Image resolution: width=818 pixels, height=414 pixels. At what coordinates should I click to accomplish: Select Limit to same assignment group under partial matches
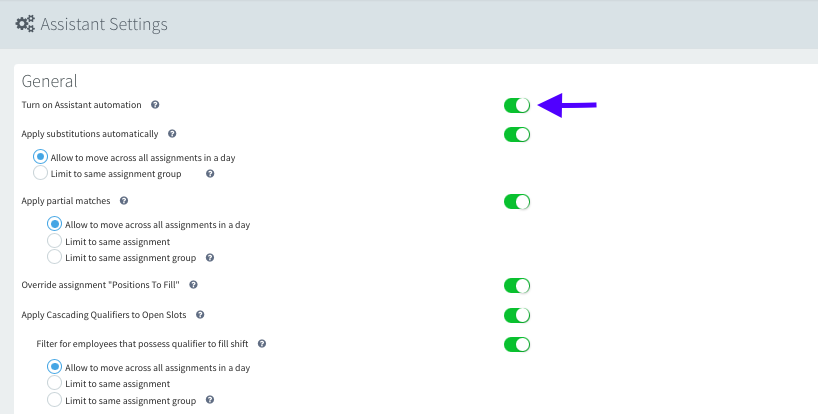[54, 257]
